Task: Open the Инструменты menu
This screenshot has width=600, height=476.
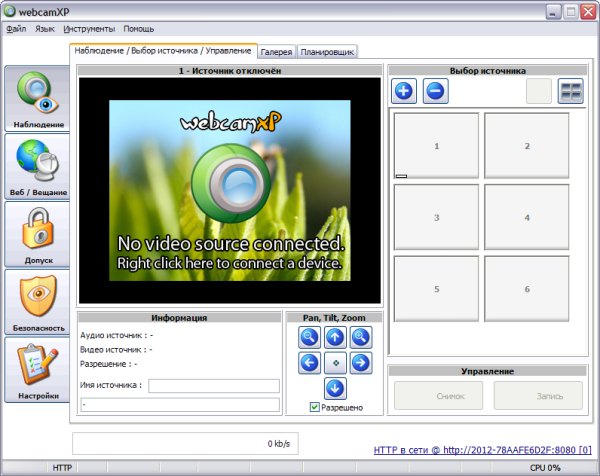Action: [x=89, y=29]
